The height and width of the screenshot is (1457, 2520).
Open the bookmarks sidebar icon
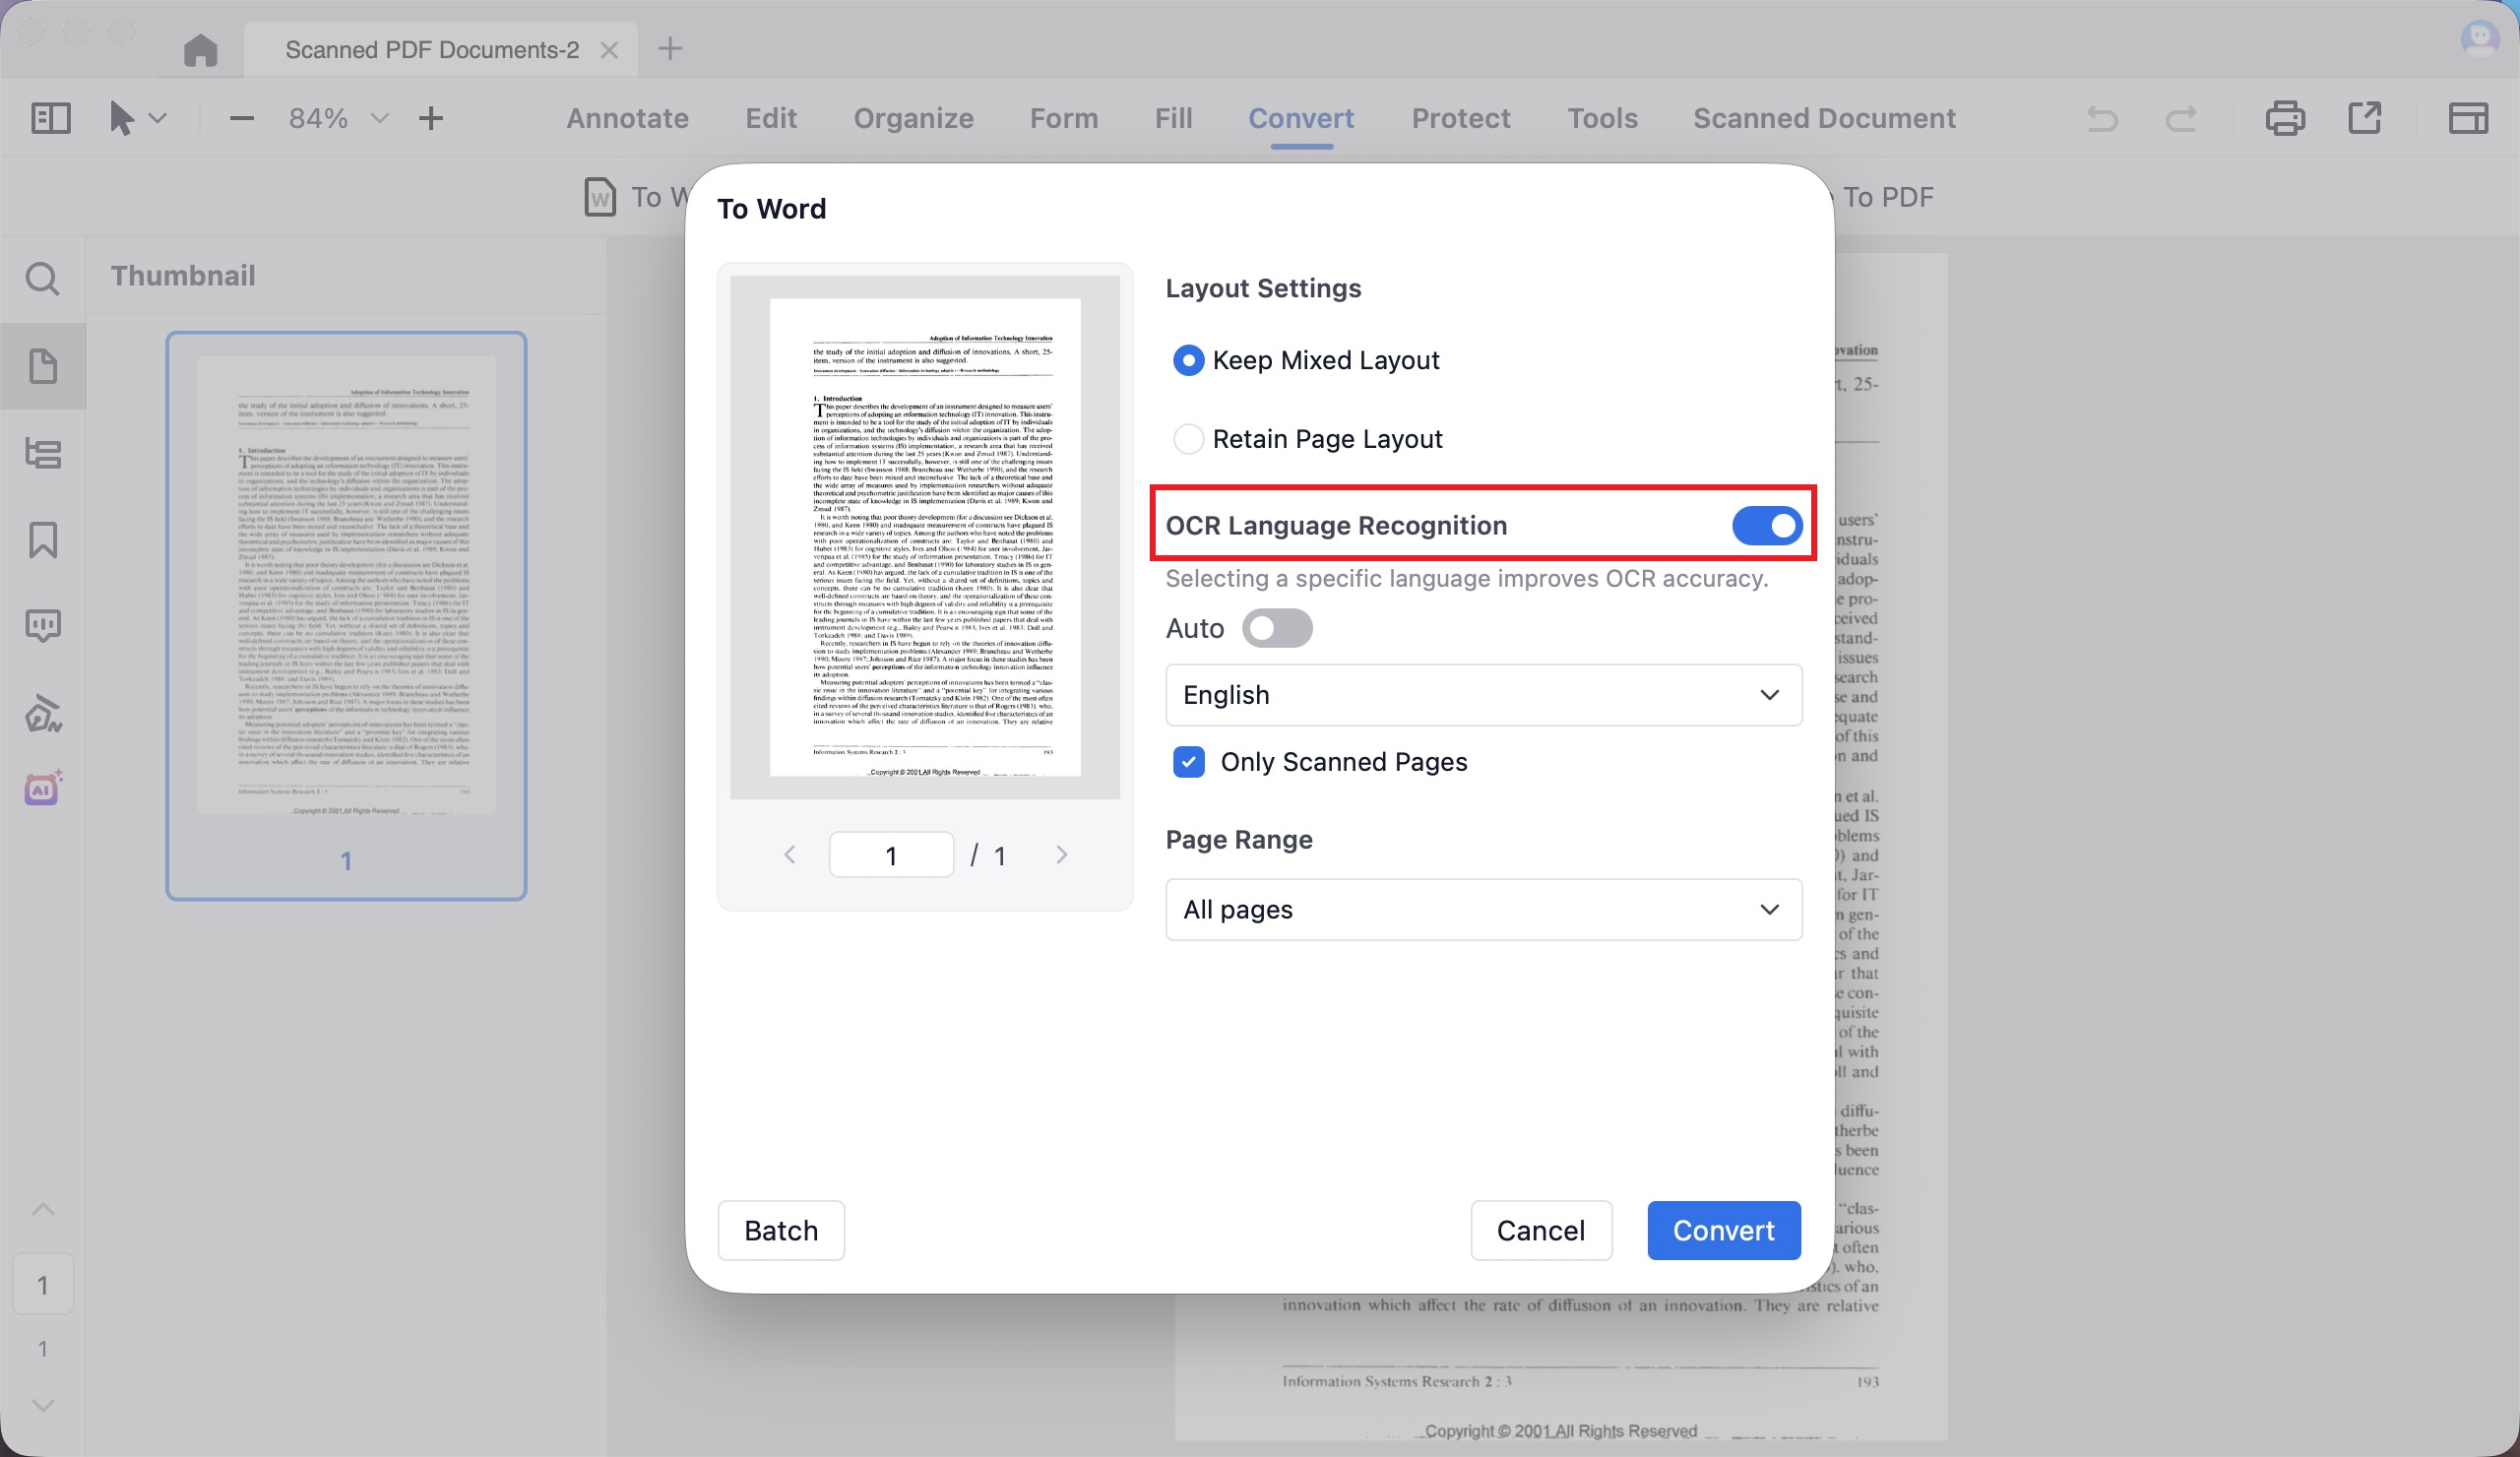[43, 540]
